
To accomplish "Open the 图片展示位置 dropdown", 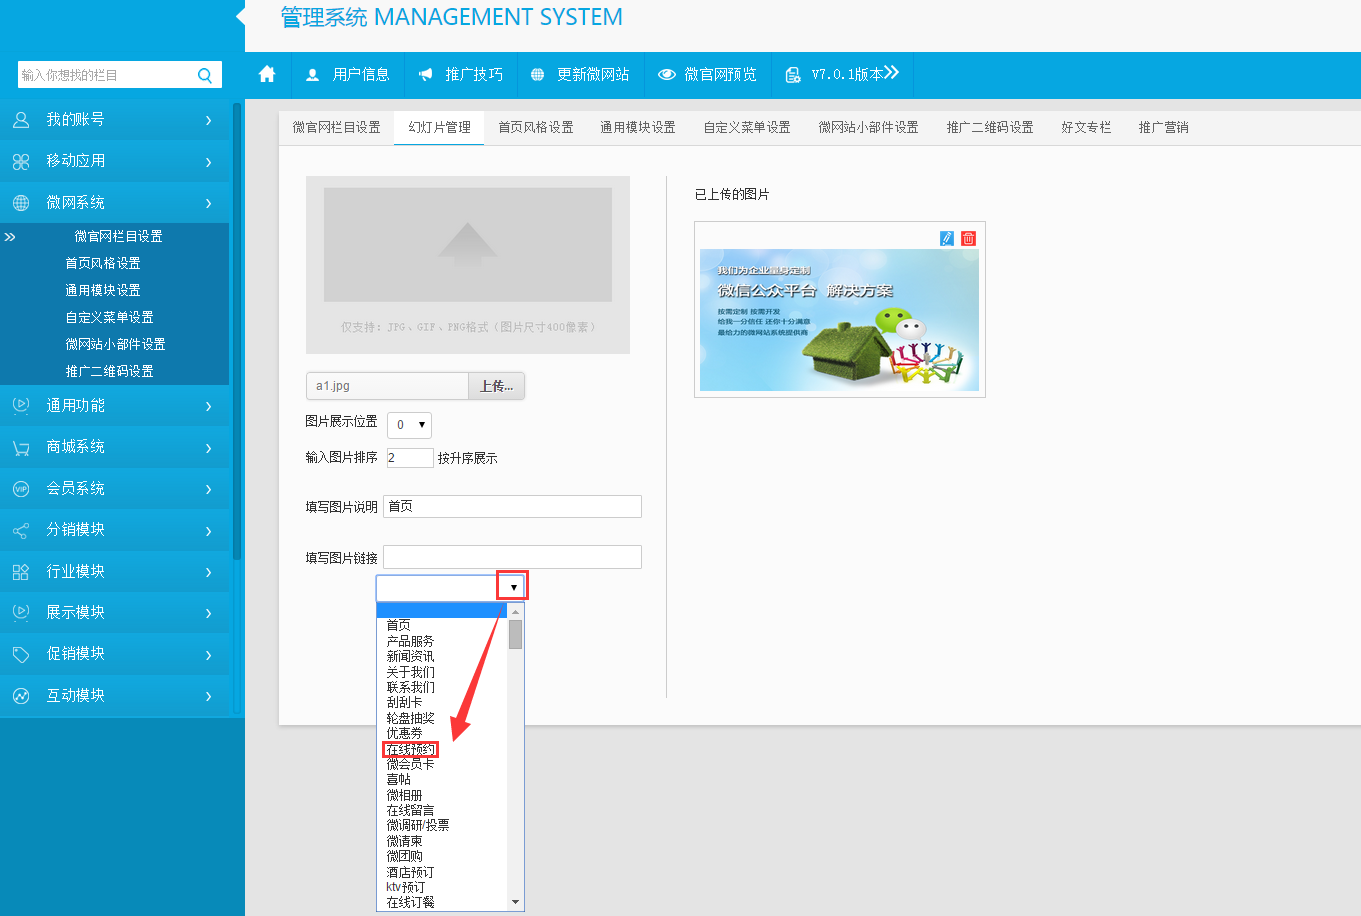I will pos(409,425).
